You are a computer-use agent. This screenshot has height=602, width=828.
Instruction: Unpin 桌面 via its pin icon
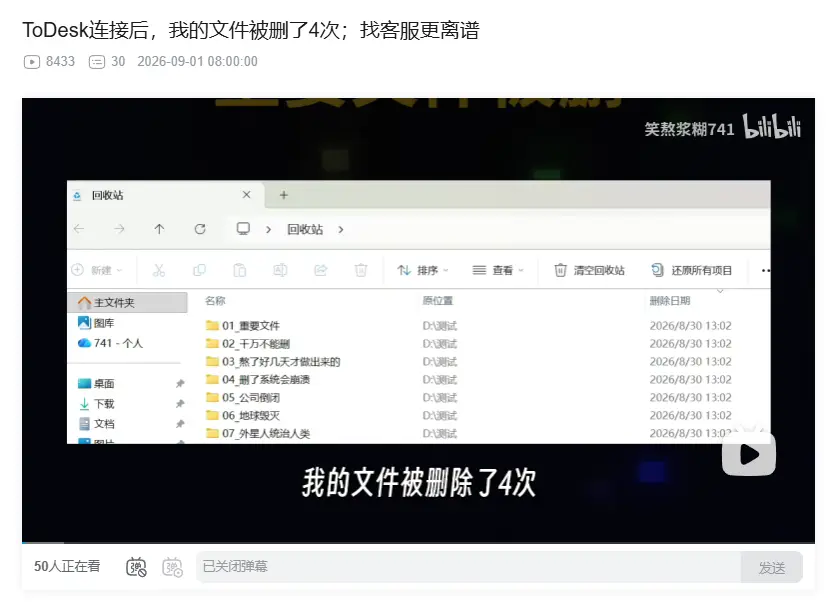180,383
